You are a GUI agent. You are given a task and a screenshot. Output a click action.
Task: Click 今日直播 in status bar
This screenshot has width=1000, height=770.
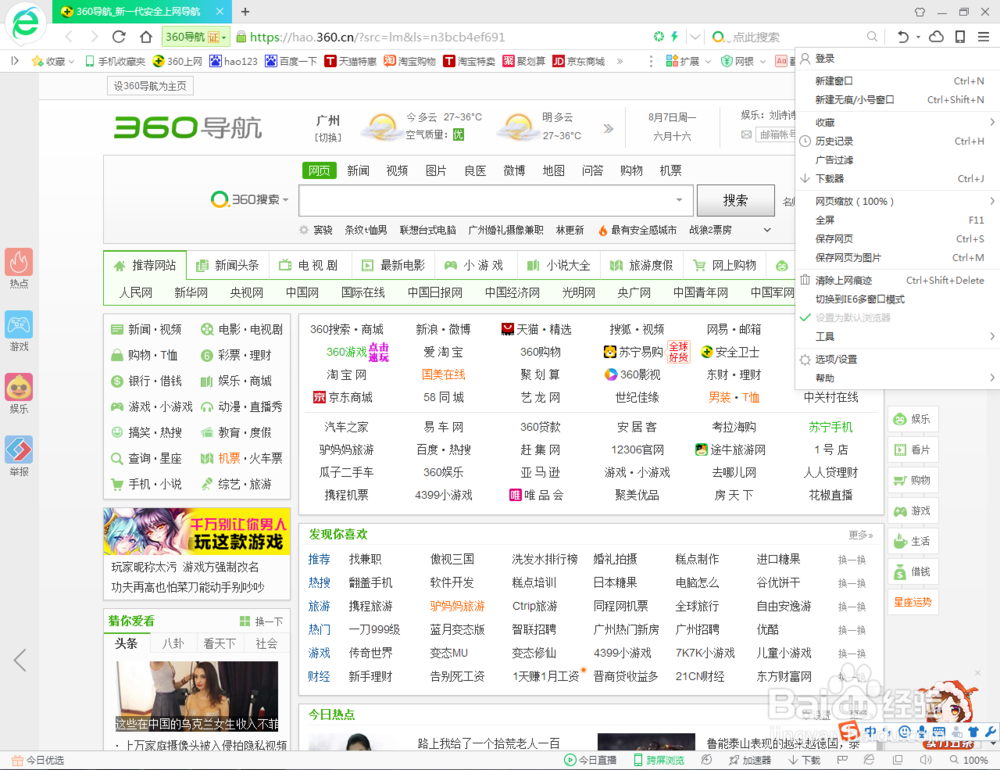pos(591,760)
